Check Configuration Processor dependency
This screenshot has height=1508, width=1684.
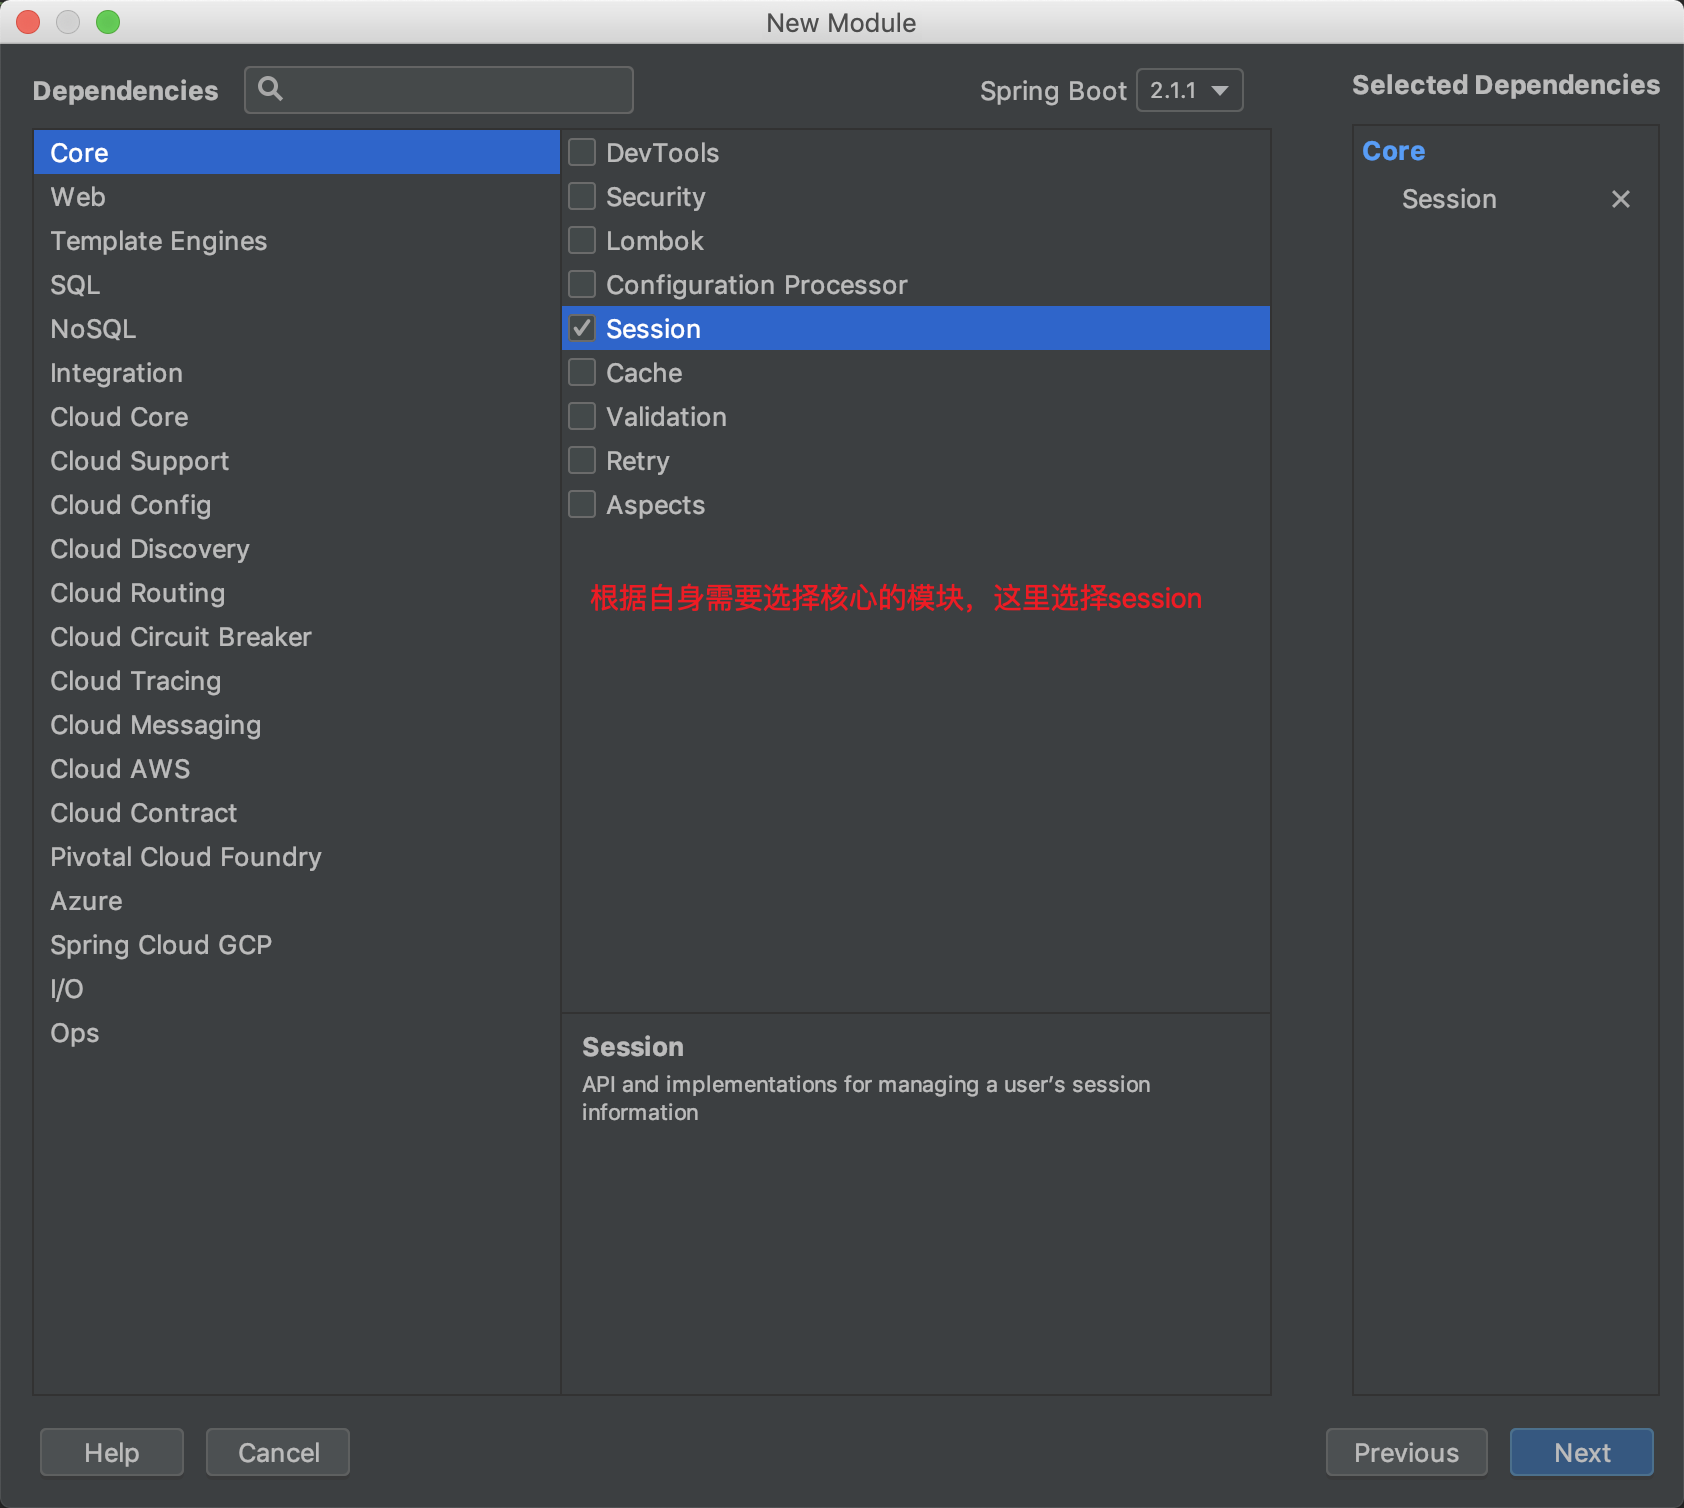(582, 284)
